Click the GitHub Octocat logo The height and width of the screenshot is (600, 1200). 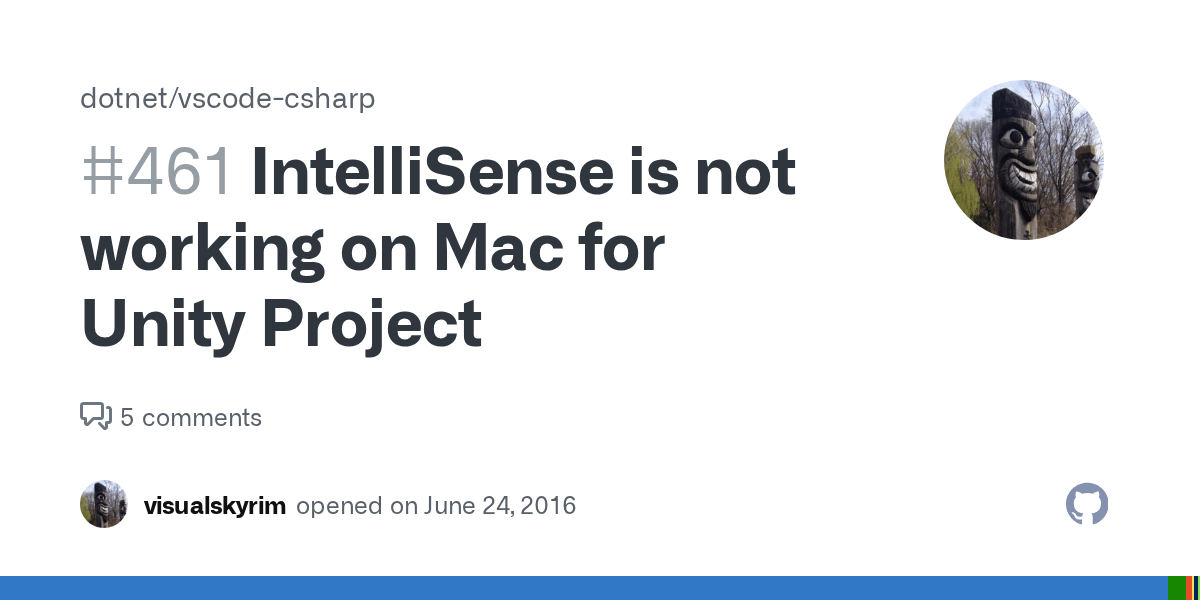tap(1087, 505)
